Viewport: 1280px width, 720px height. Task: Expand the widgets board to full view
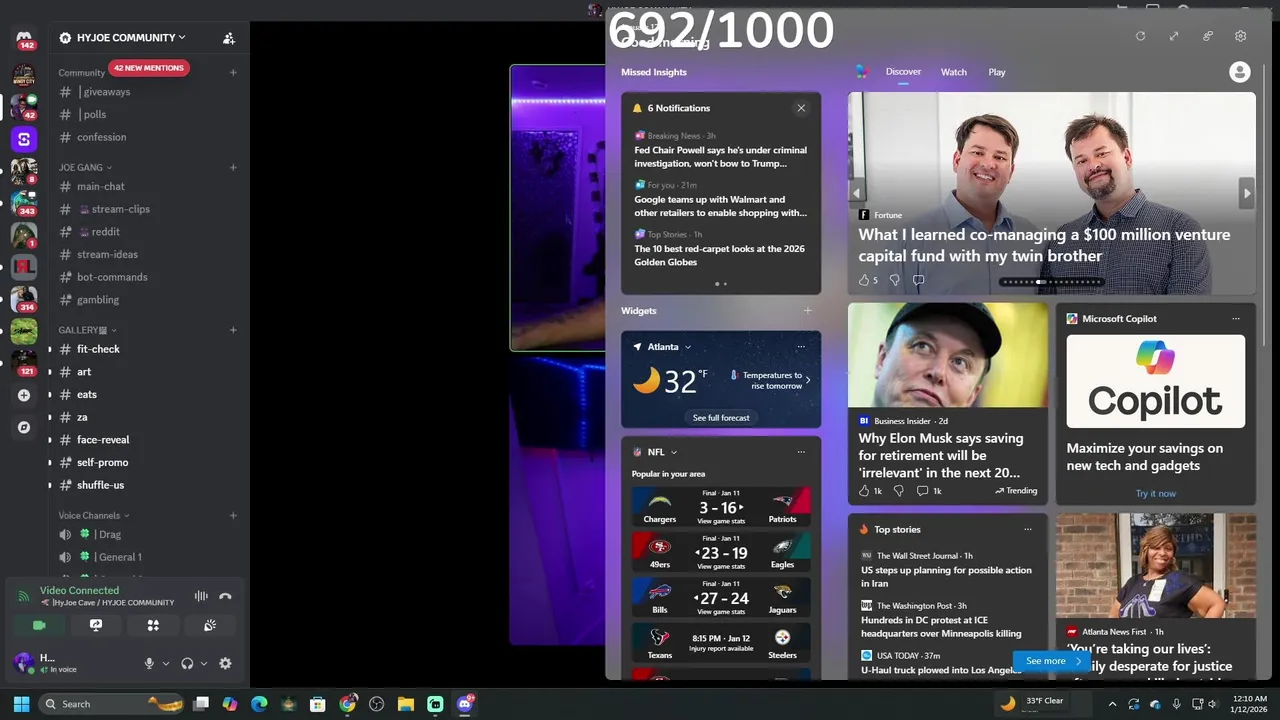click(1174, 36)
